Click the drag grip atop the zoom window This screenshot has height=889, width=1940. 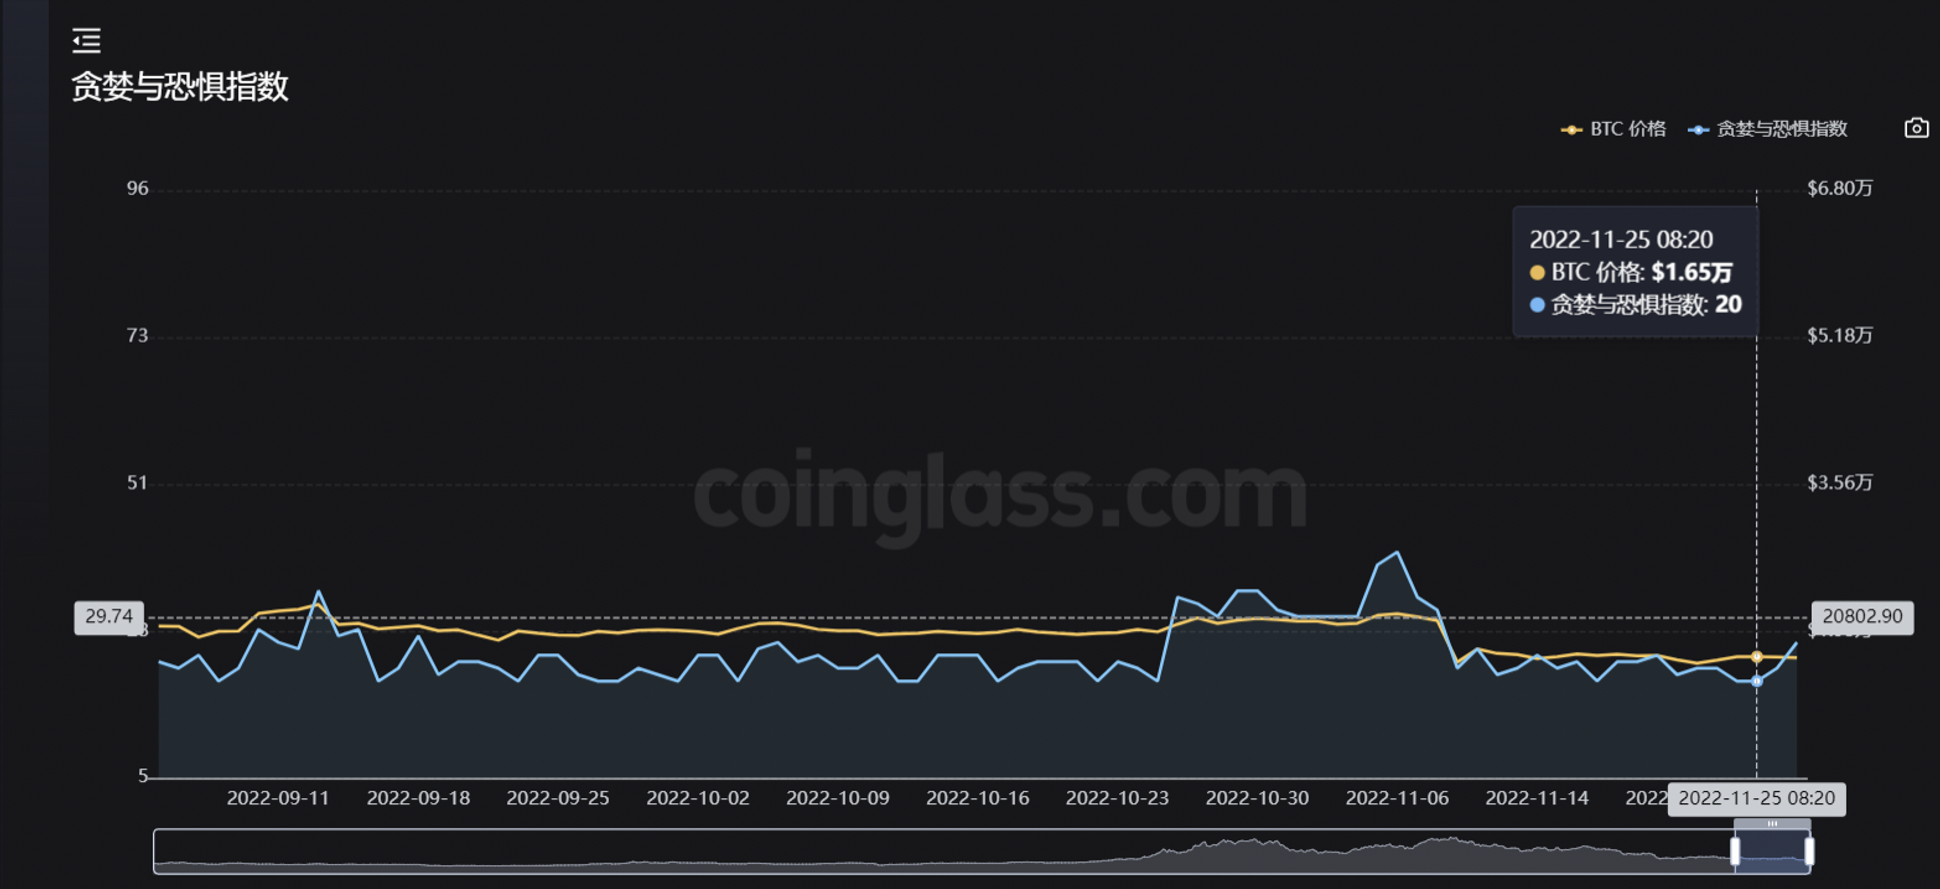1772,824
